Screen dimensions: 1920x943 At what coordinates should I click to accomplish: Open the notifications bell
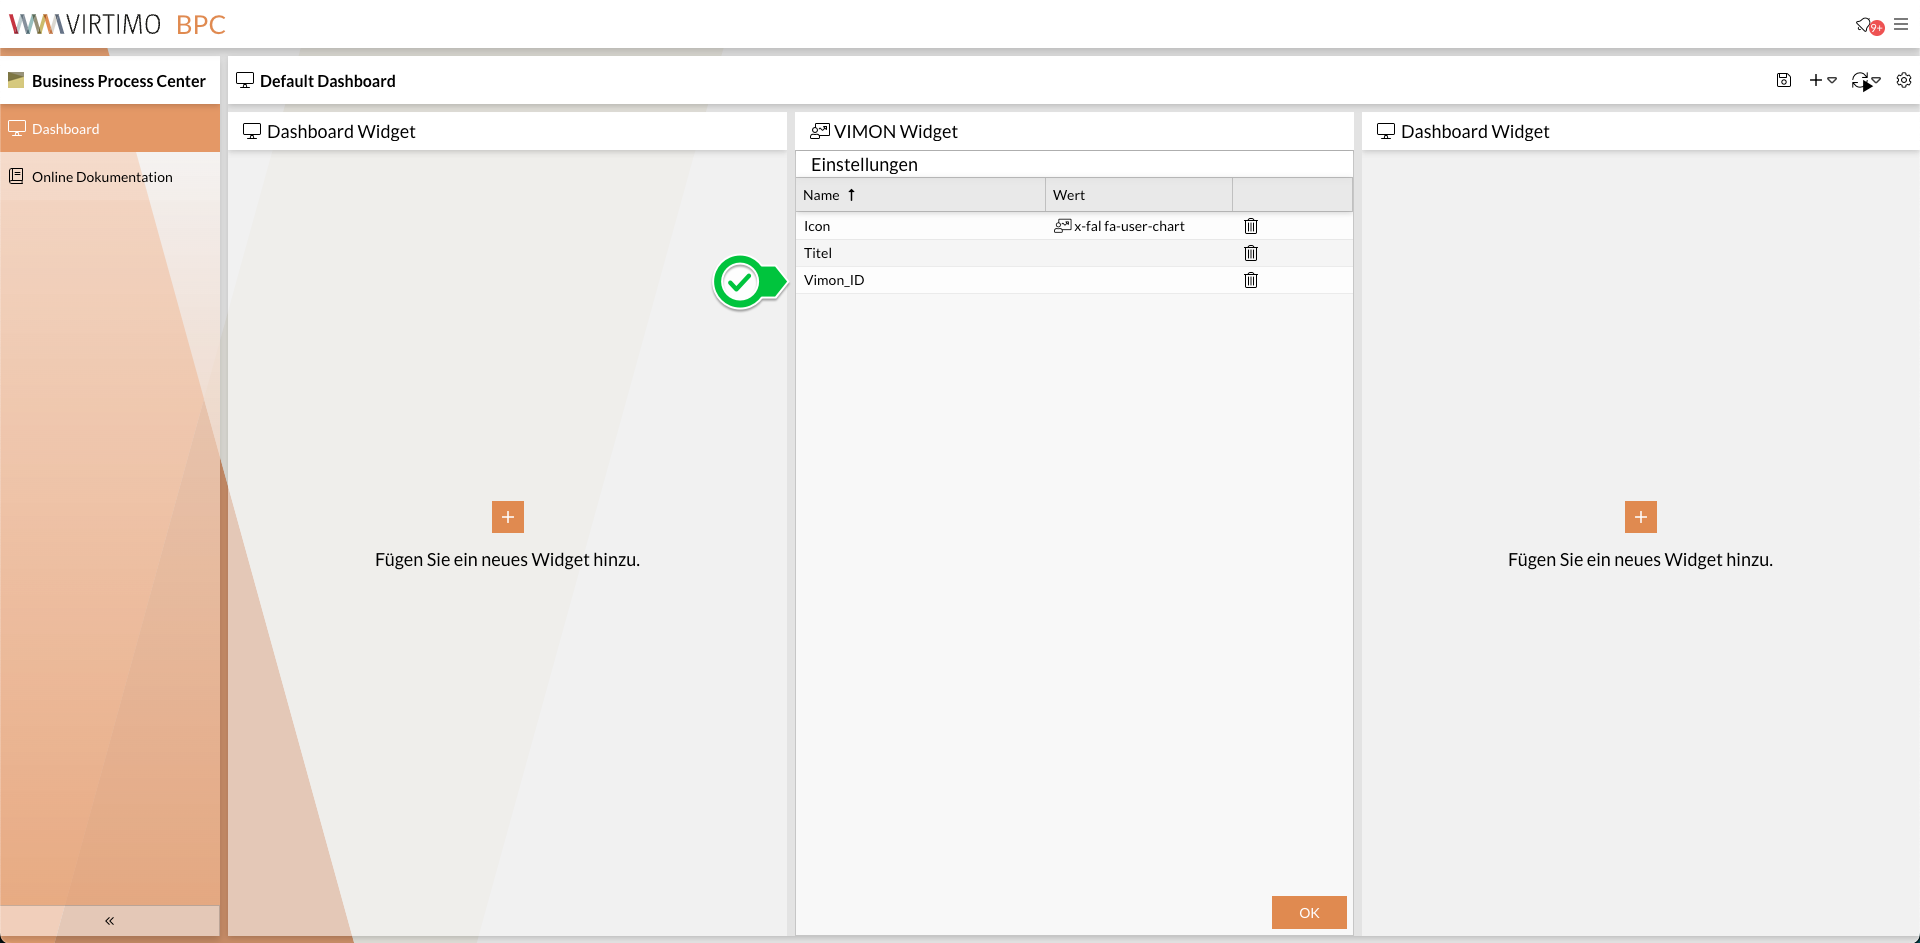tap(1866, 25)
